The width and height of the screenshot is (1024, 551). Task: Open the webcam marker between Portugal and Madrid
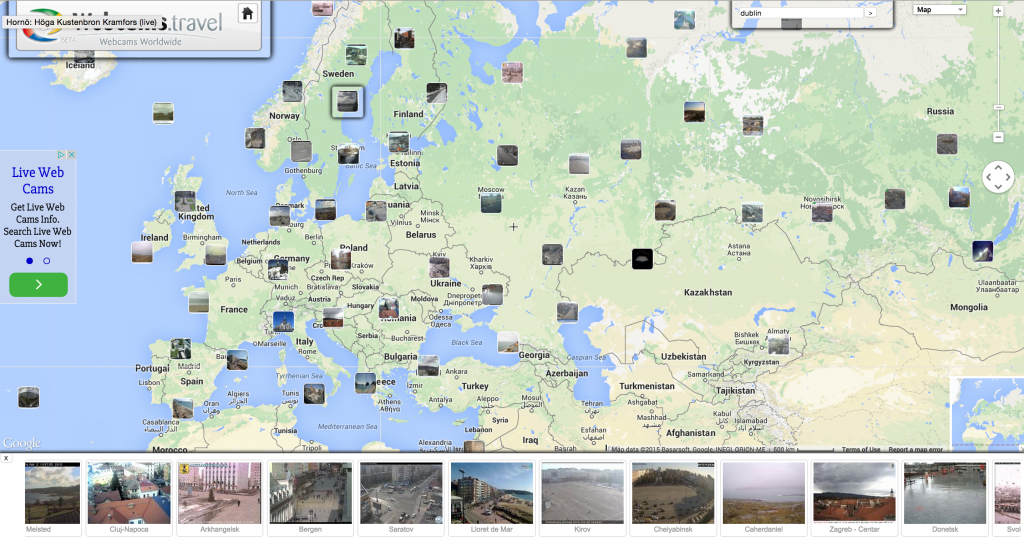(x=180, y=349)
